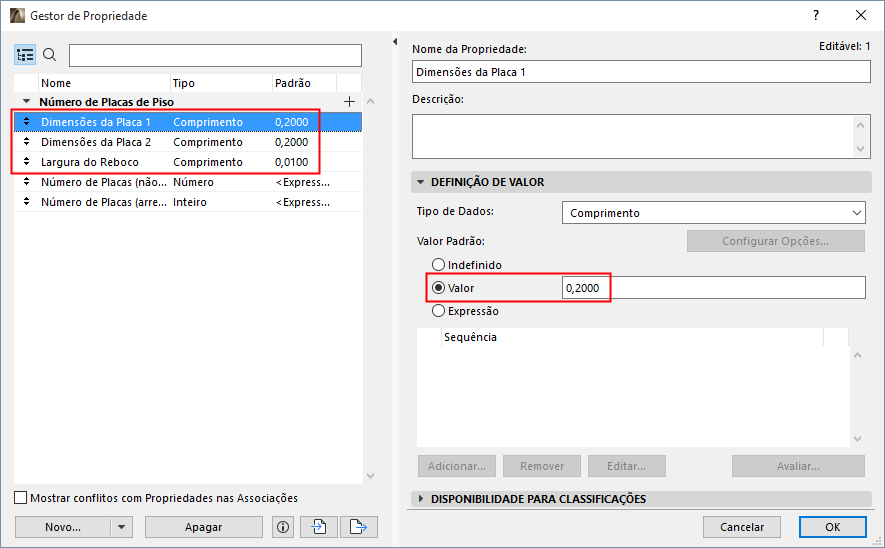Click the Nome da Propriedade input field
Image resolution: width=885 pixels, height=548 pixels.
click(x=641, y=72)
